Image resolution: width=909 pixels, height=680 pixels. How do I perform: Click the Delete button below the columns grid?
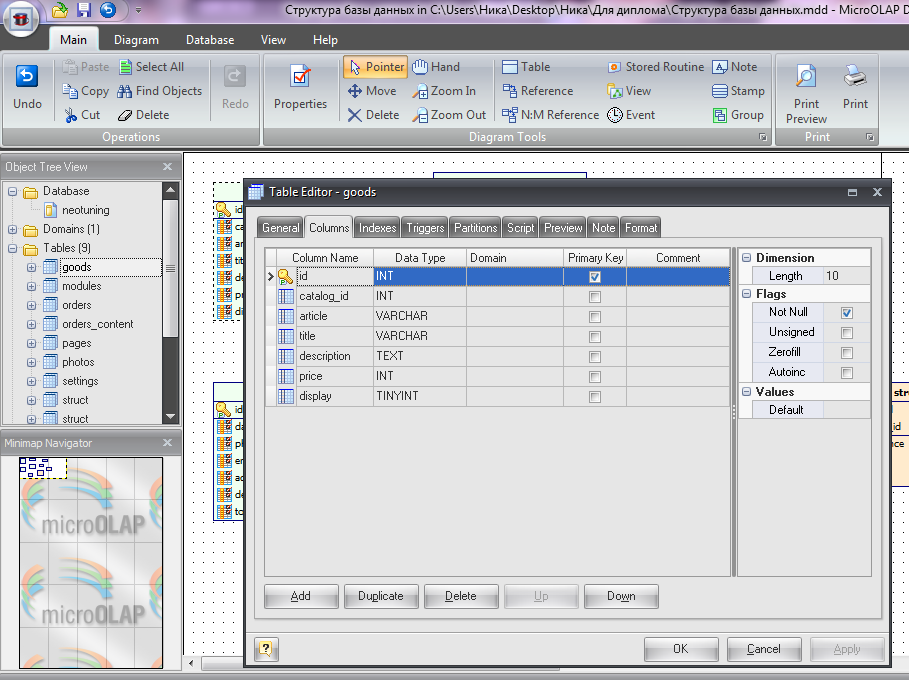(x=461, y=596)
